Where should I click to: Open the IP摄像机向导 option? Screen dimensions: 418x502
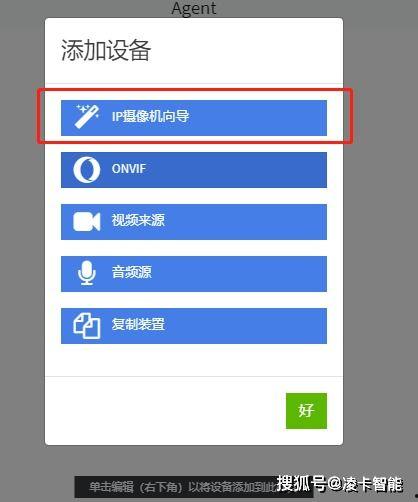(x=194, y=118)
